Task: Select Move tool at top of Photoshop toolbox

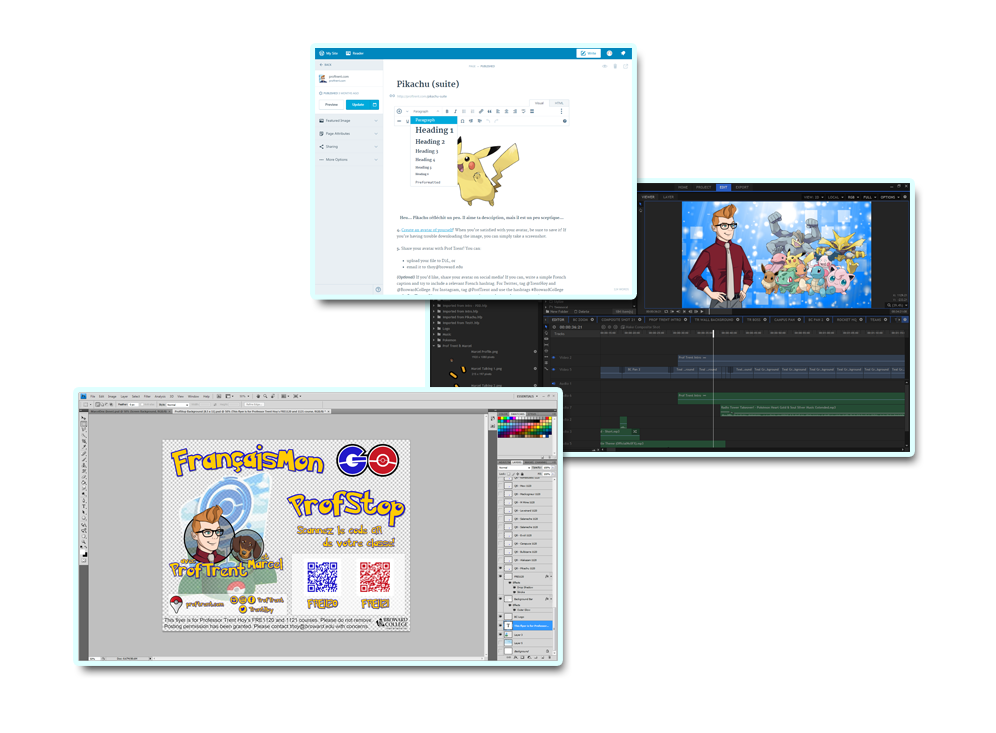Action: 84,418
